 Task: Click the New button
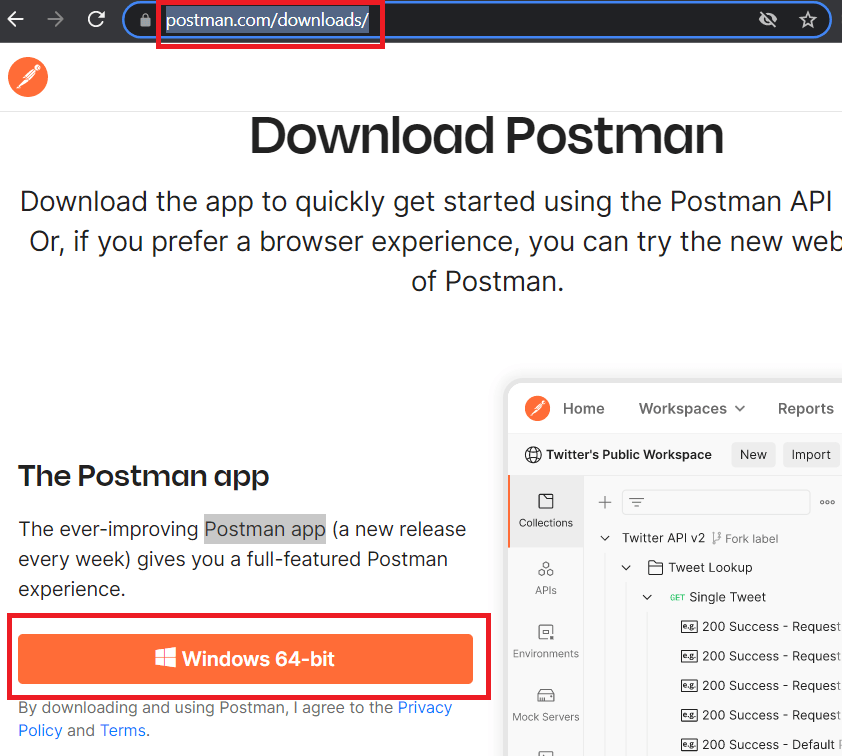pyautogui.click(x=753, y=455)
